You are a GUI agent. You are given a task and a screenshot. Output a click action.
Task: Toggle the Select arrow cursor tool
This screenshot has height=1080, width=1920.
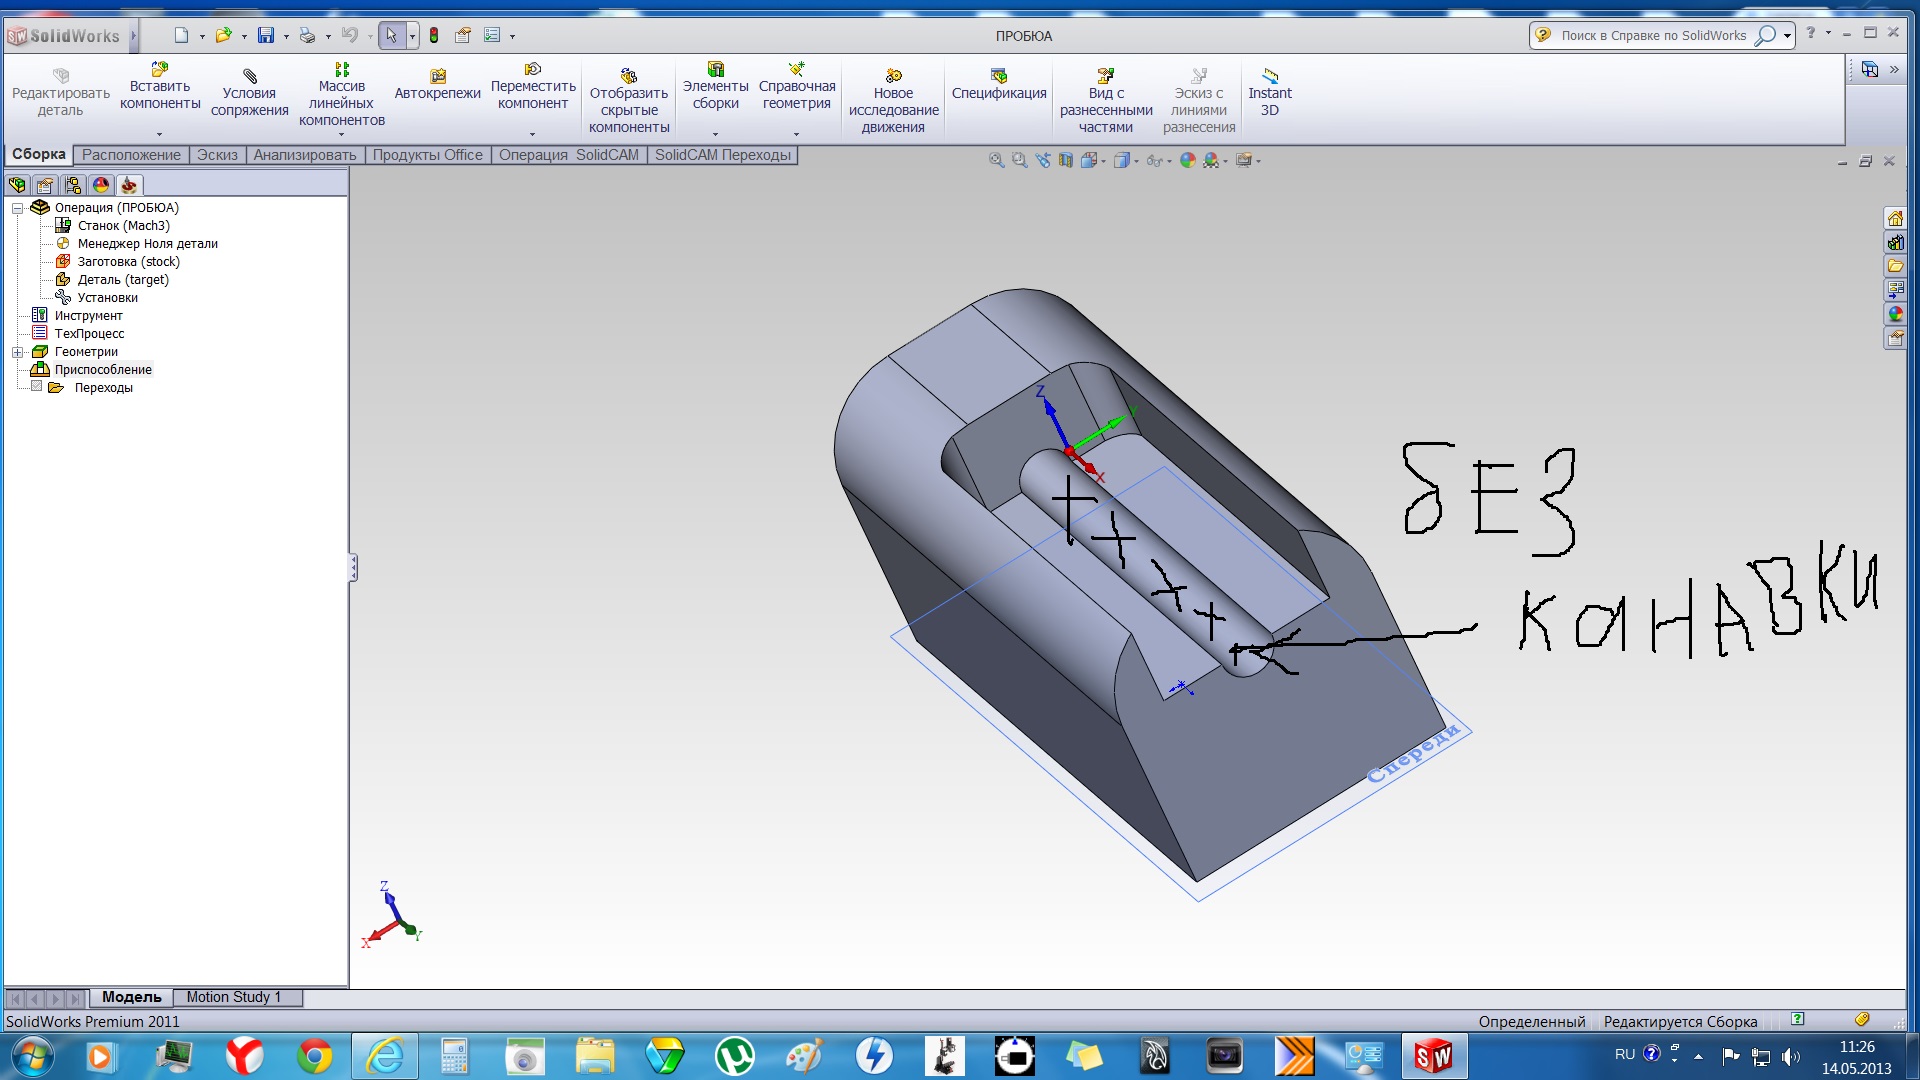coord(391,35)
